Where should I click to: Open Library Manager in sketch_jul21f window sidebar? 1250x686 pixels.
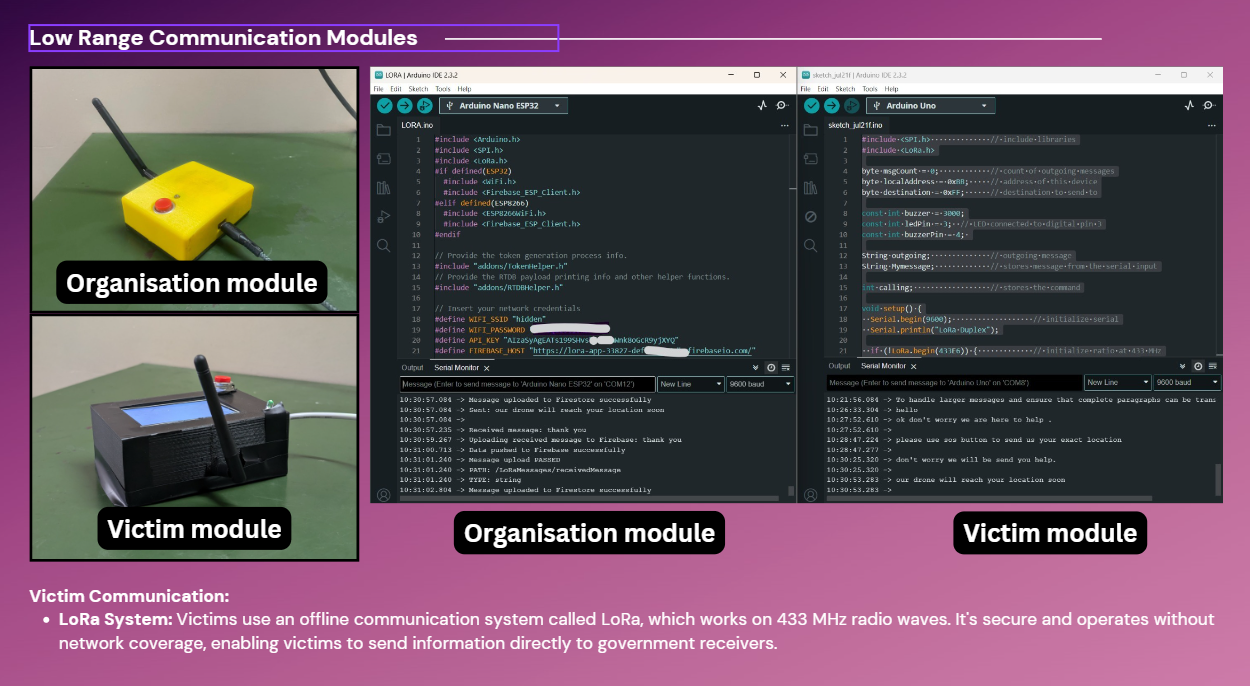pyautogui.click(x=811, y=187)
